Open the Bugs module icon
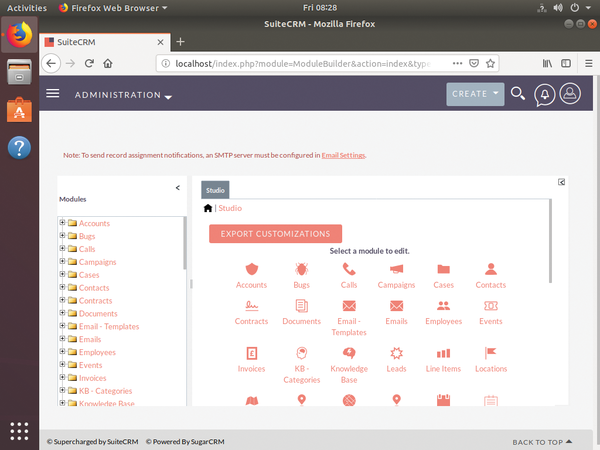Viewport: 600px width, 450px height. 302,269
